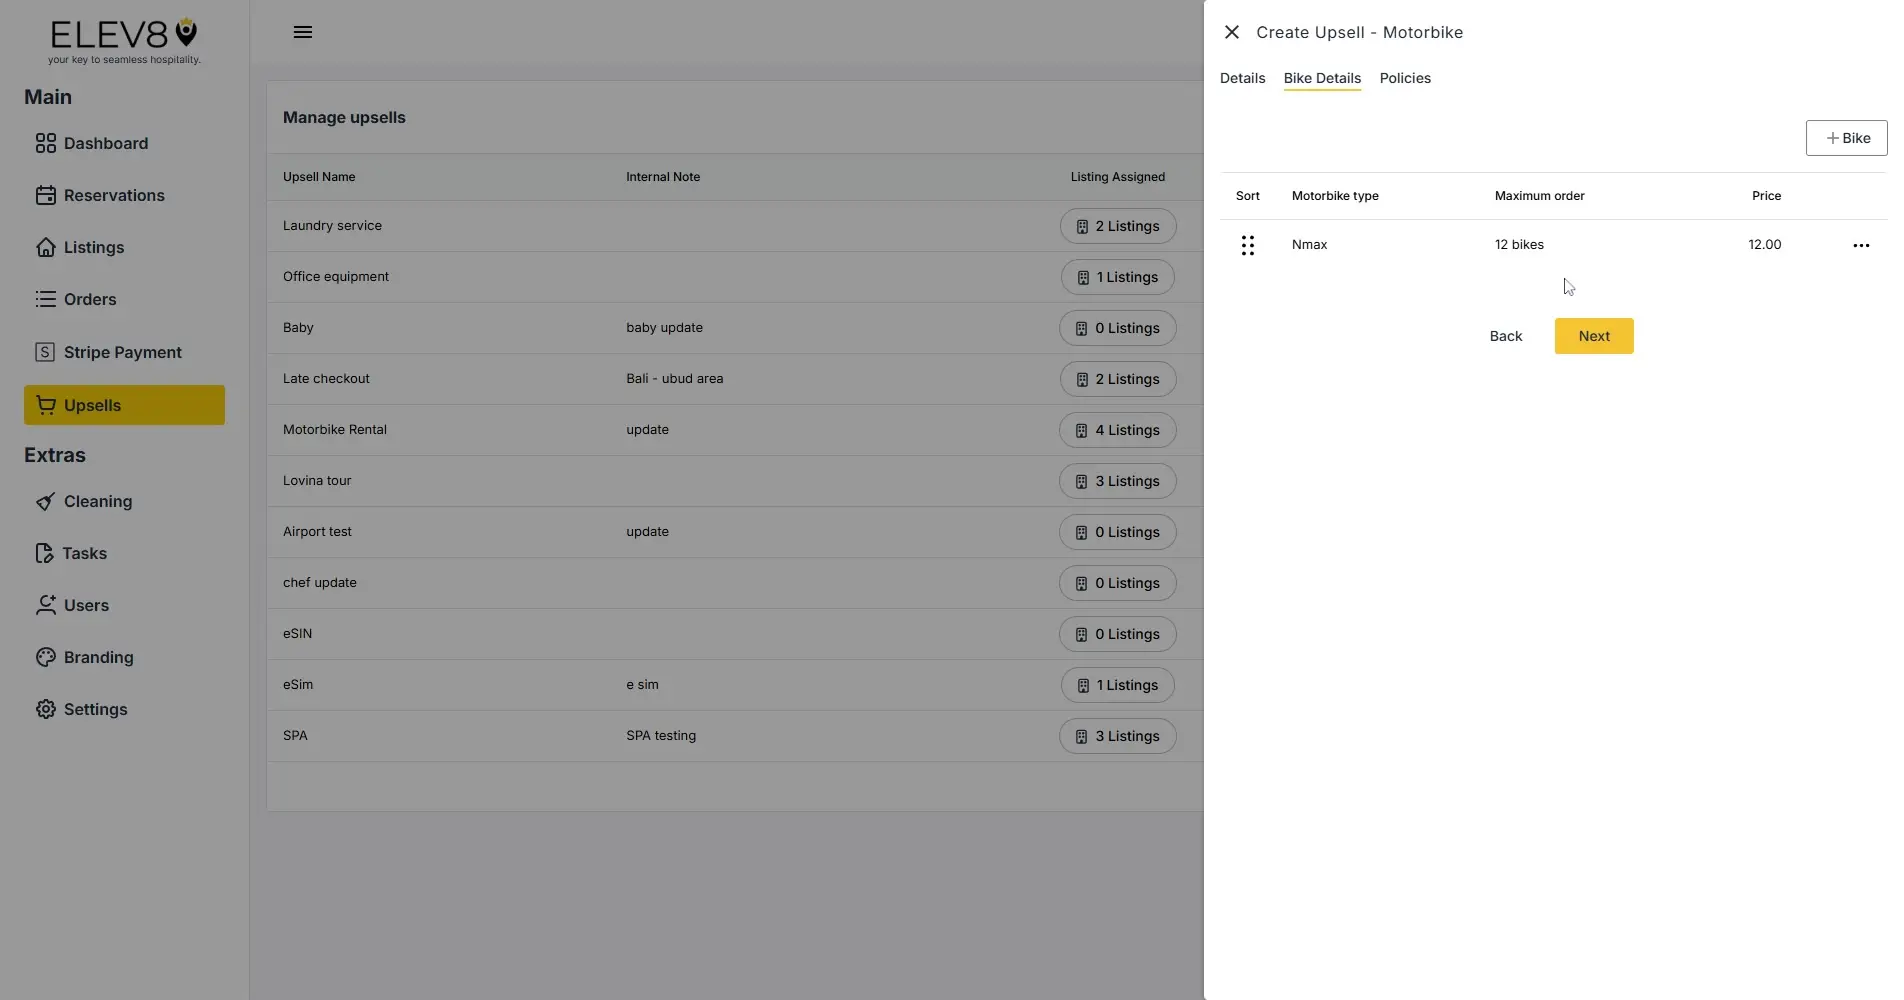Open the 4 Listings for Motorbike Rental
This screenshot has height=1000, width=1904.
tap(1117, 430)
